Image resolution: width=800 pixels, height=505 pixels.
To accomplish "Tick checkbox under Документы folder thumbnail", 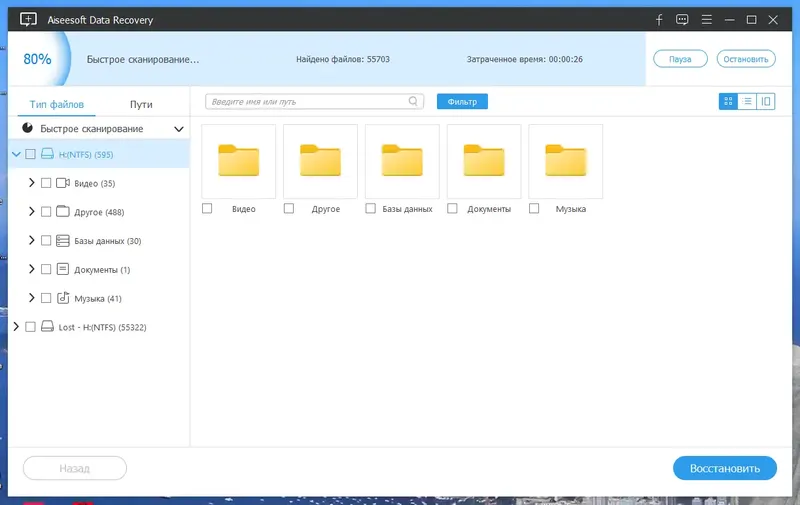I will (x=452, y=208).
